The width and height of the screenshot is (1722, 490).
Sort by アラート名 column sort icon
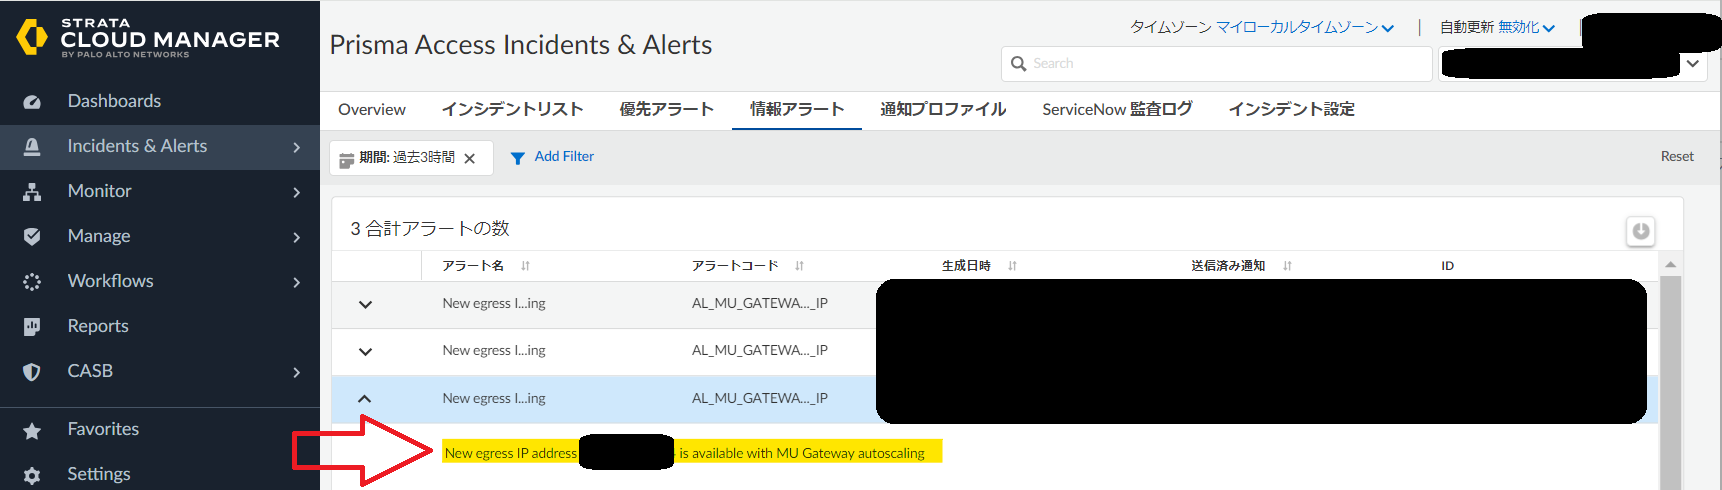(x=526, y=266)
